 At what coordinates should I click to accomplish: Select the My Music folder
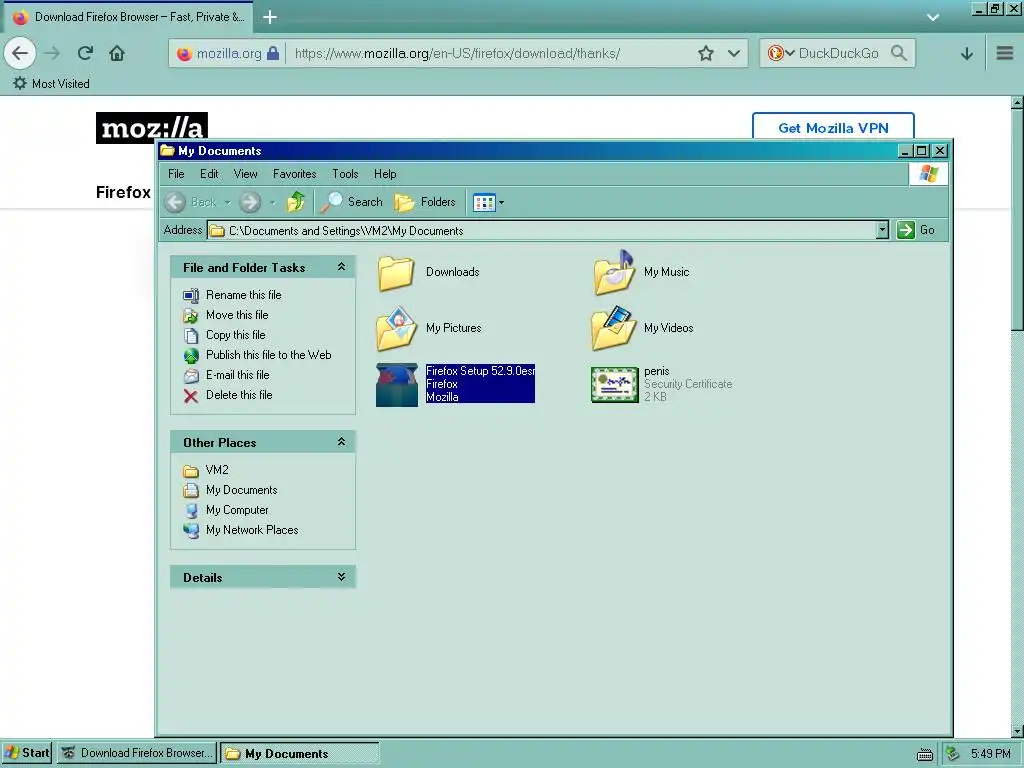[641, 272]
